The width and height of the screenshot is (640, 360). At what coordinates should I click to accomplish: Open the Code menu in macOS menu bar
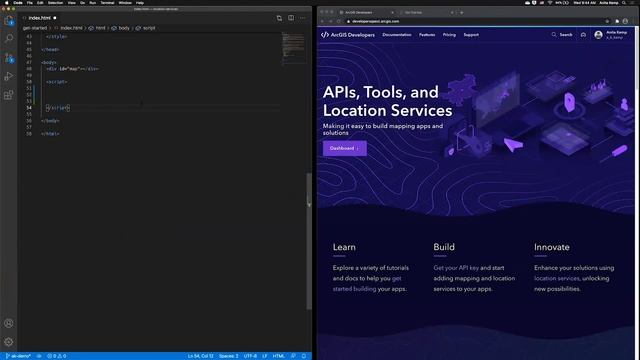click(x=18, y=3)
